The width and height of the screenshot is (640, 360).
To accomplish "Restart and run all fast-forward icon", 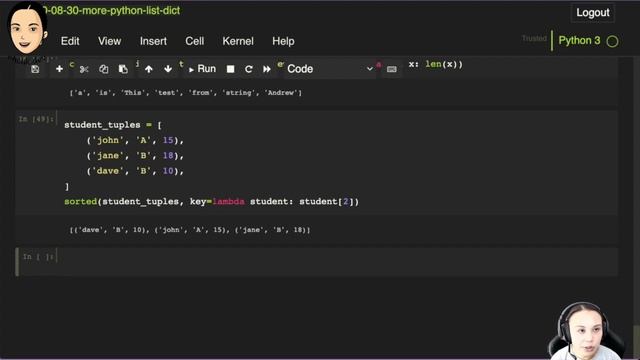I will pos(267,69).
